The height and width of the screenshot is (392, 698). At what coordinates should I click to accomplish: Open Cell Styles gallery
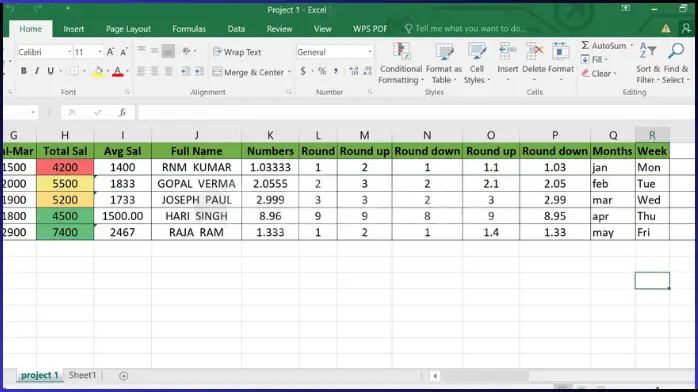pyautogui.click(x=477, y=63)
